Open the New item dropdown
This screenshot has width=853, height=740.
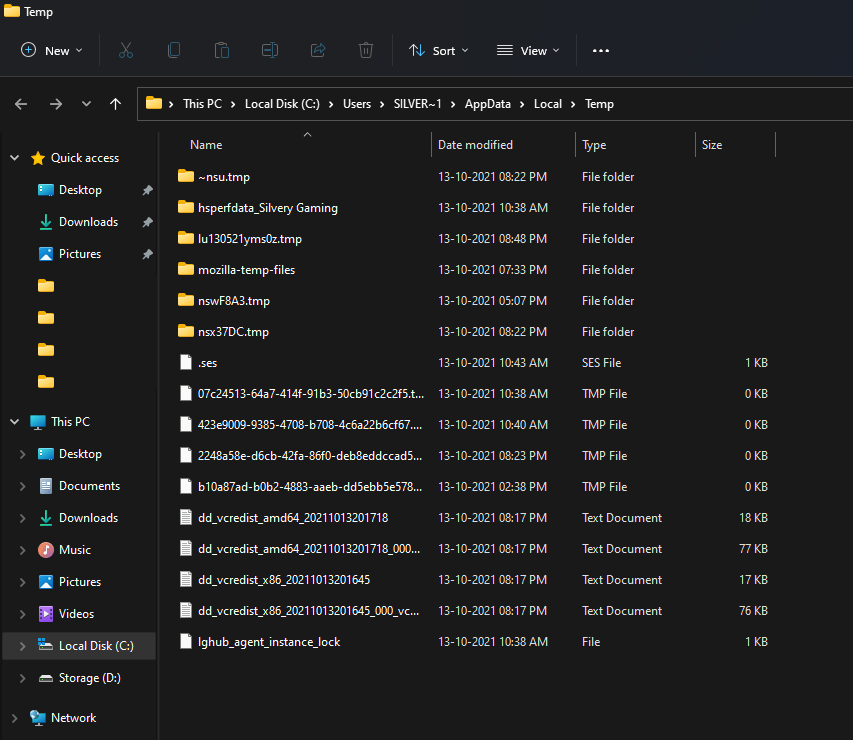click(x=52, y=51)
